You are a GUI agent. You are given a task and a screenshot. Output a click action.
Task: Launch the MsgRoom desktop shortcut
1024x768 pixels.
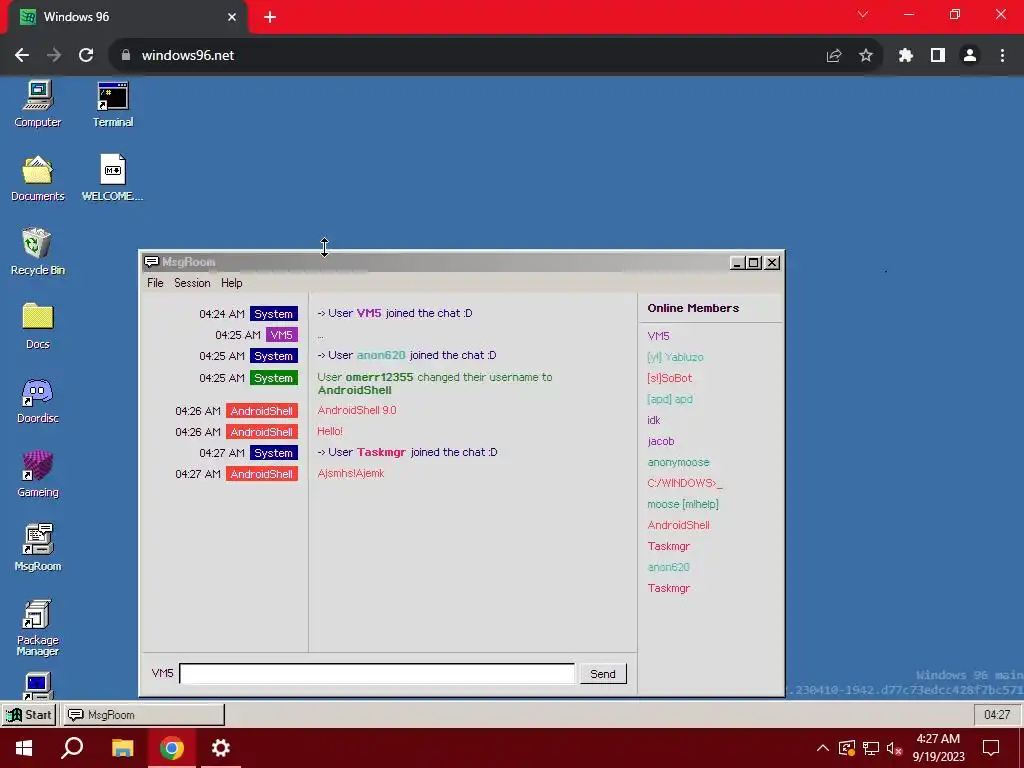coord(37,548)
